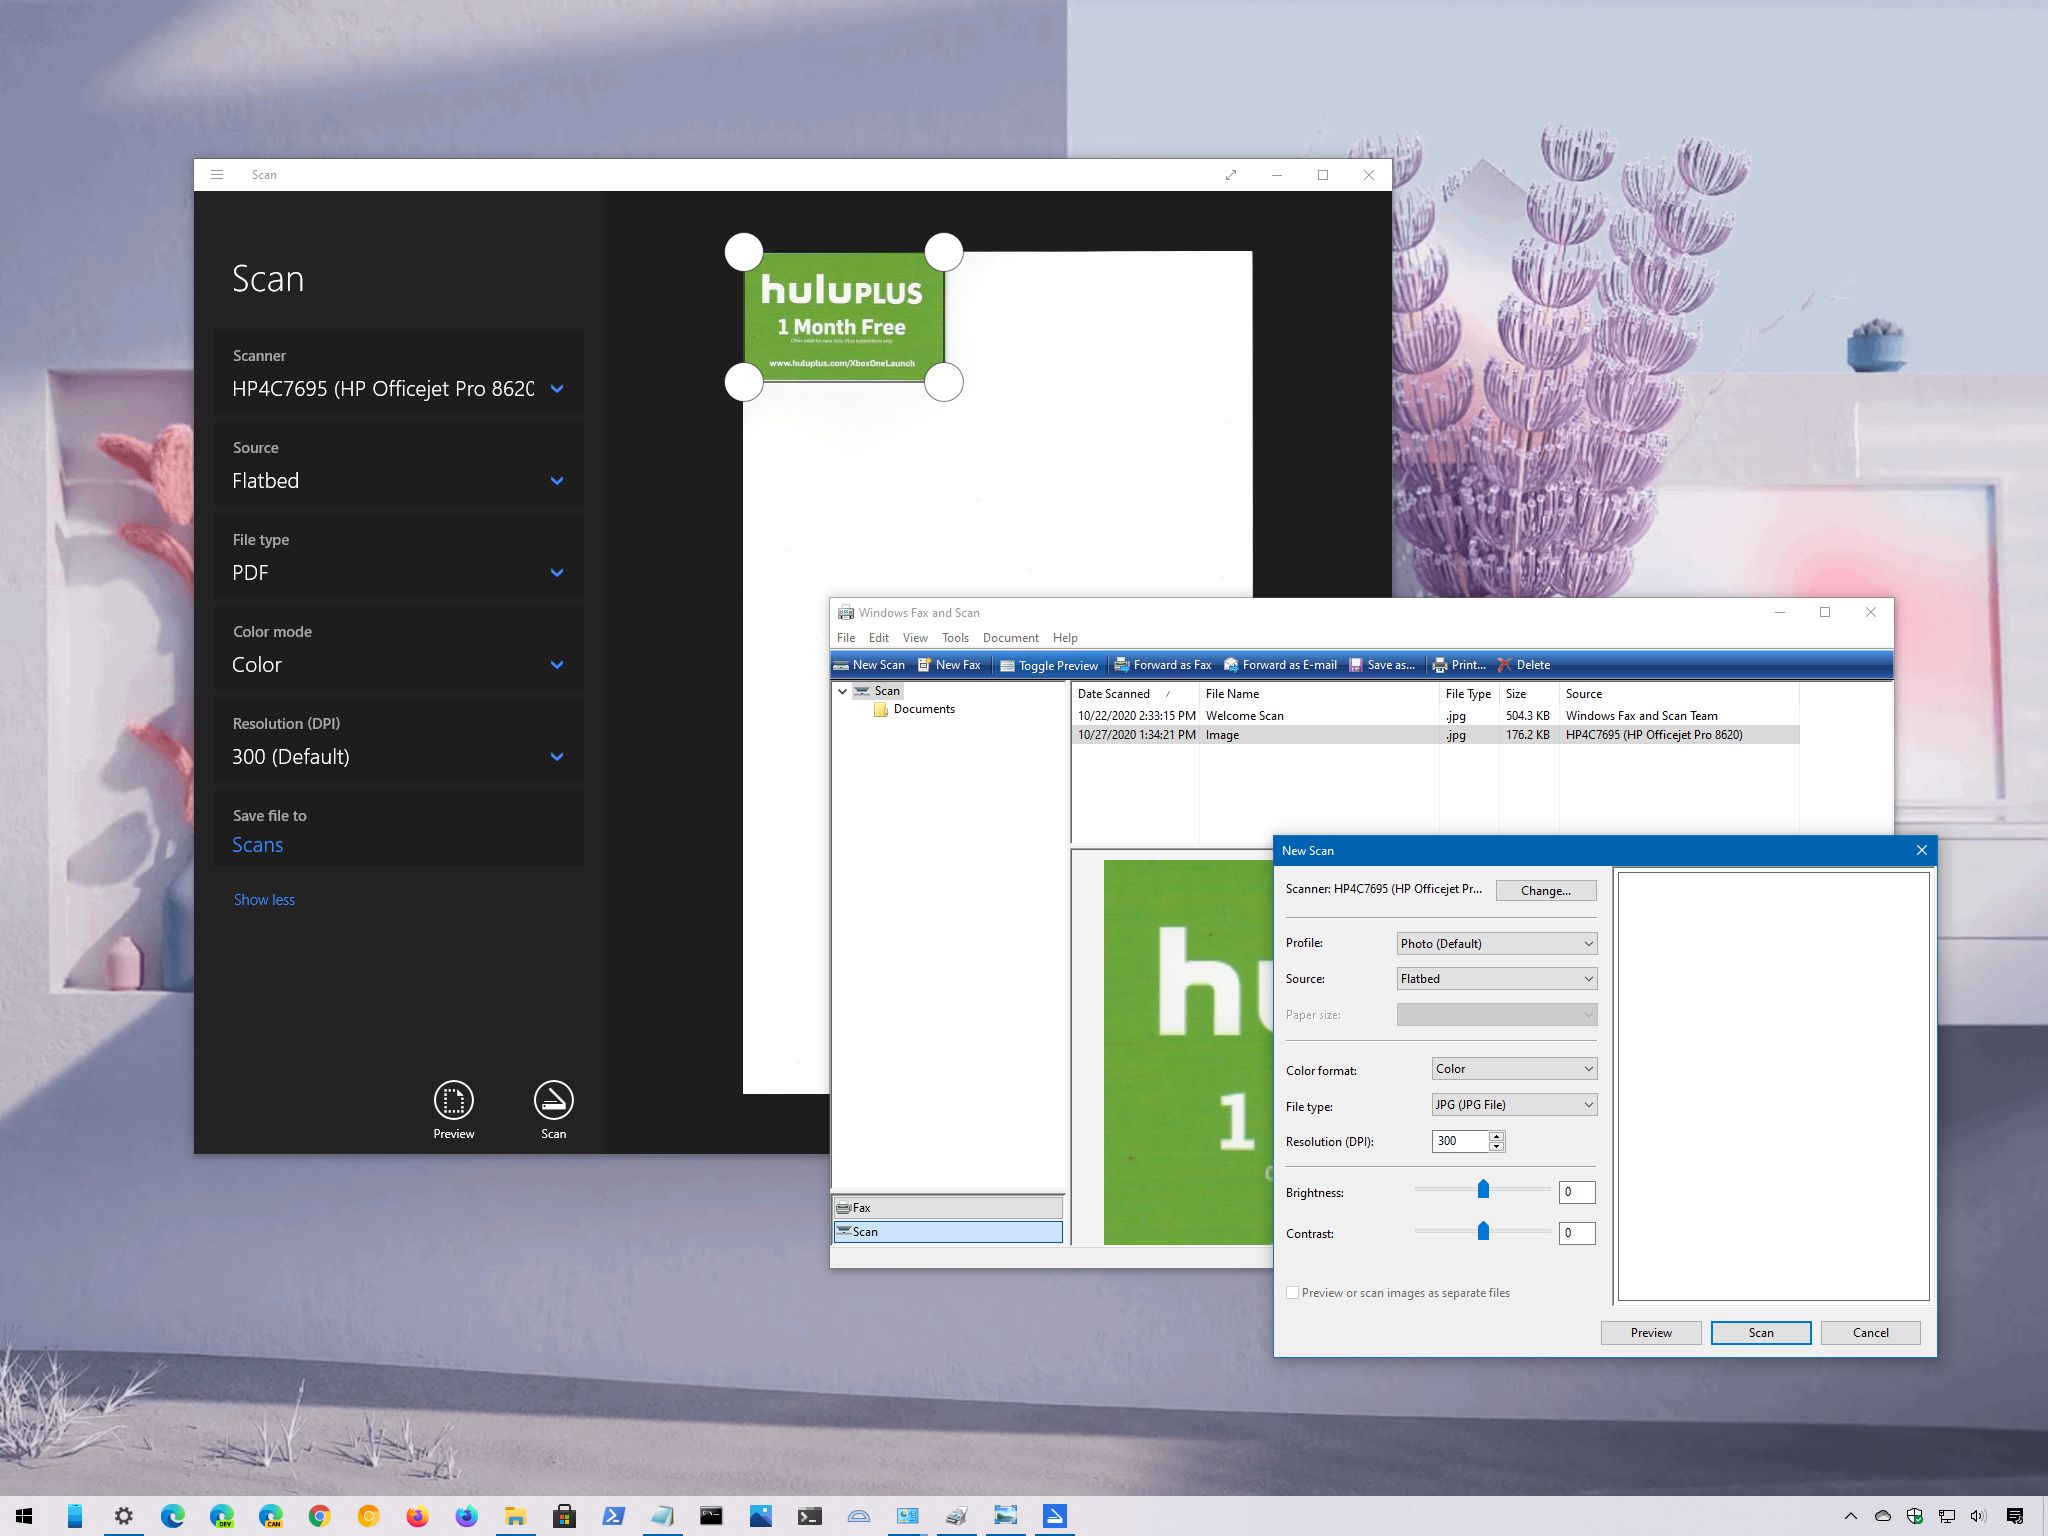The image size is (2048, 1536).
Task: Expand the File type dropdown in New Scan
Action: [x=1587, y=1104]
